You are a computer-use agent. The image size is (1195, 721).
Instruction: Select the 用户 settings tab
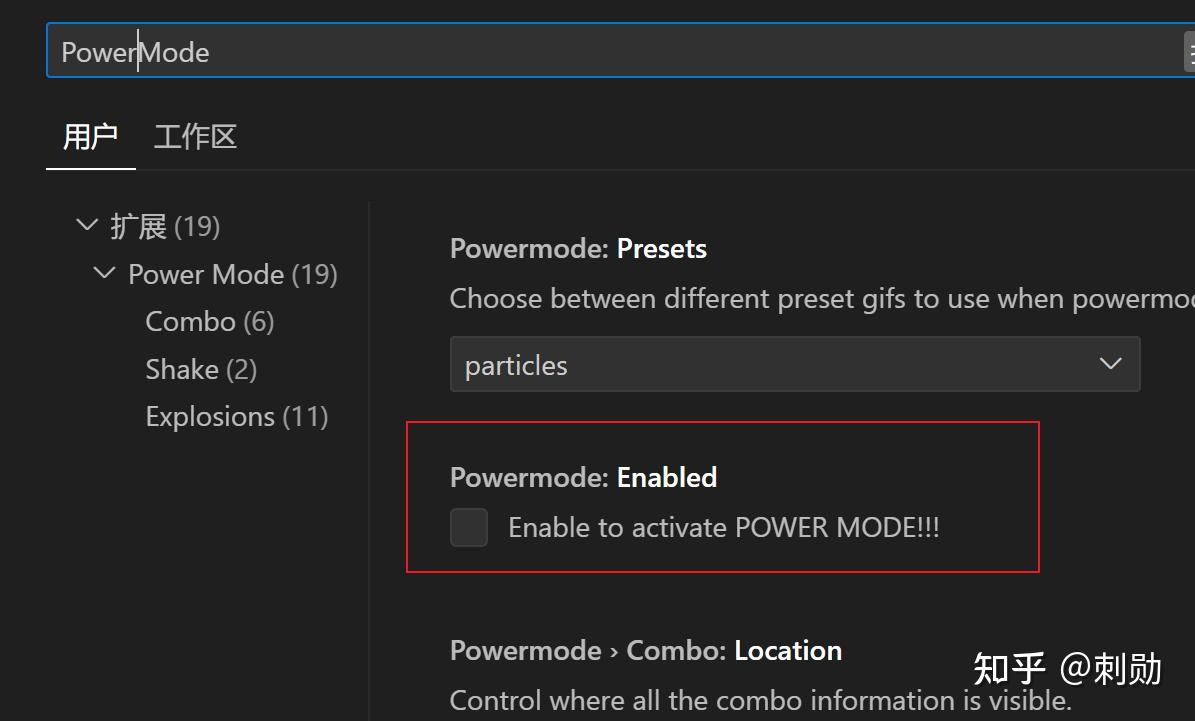[90, 136]
